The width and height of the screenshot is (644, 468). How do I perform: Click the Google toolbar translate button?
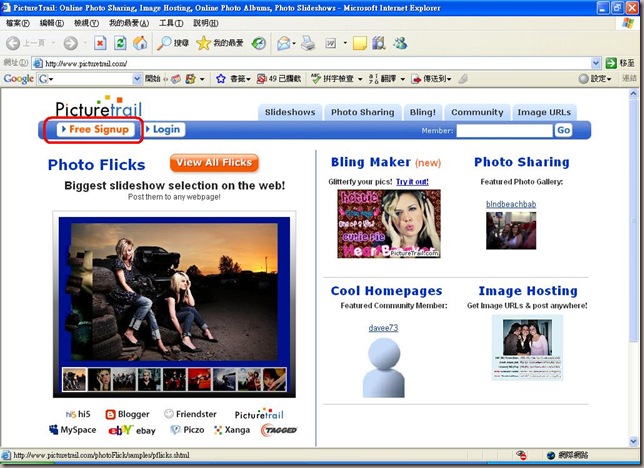point(383,78)
